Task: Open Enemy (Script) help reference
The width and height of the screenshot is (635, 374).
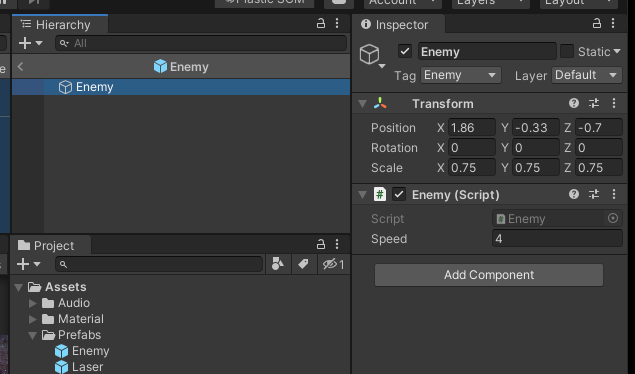Action: 574,194
